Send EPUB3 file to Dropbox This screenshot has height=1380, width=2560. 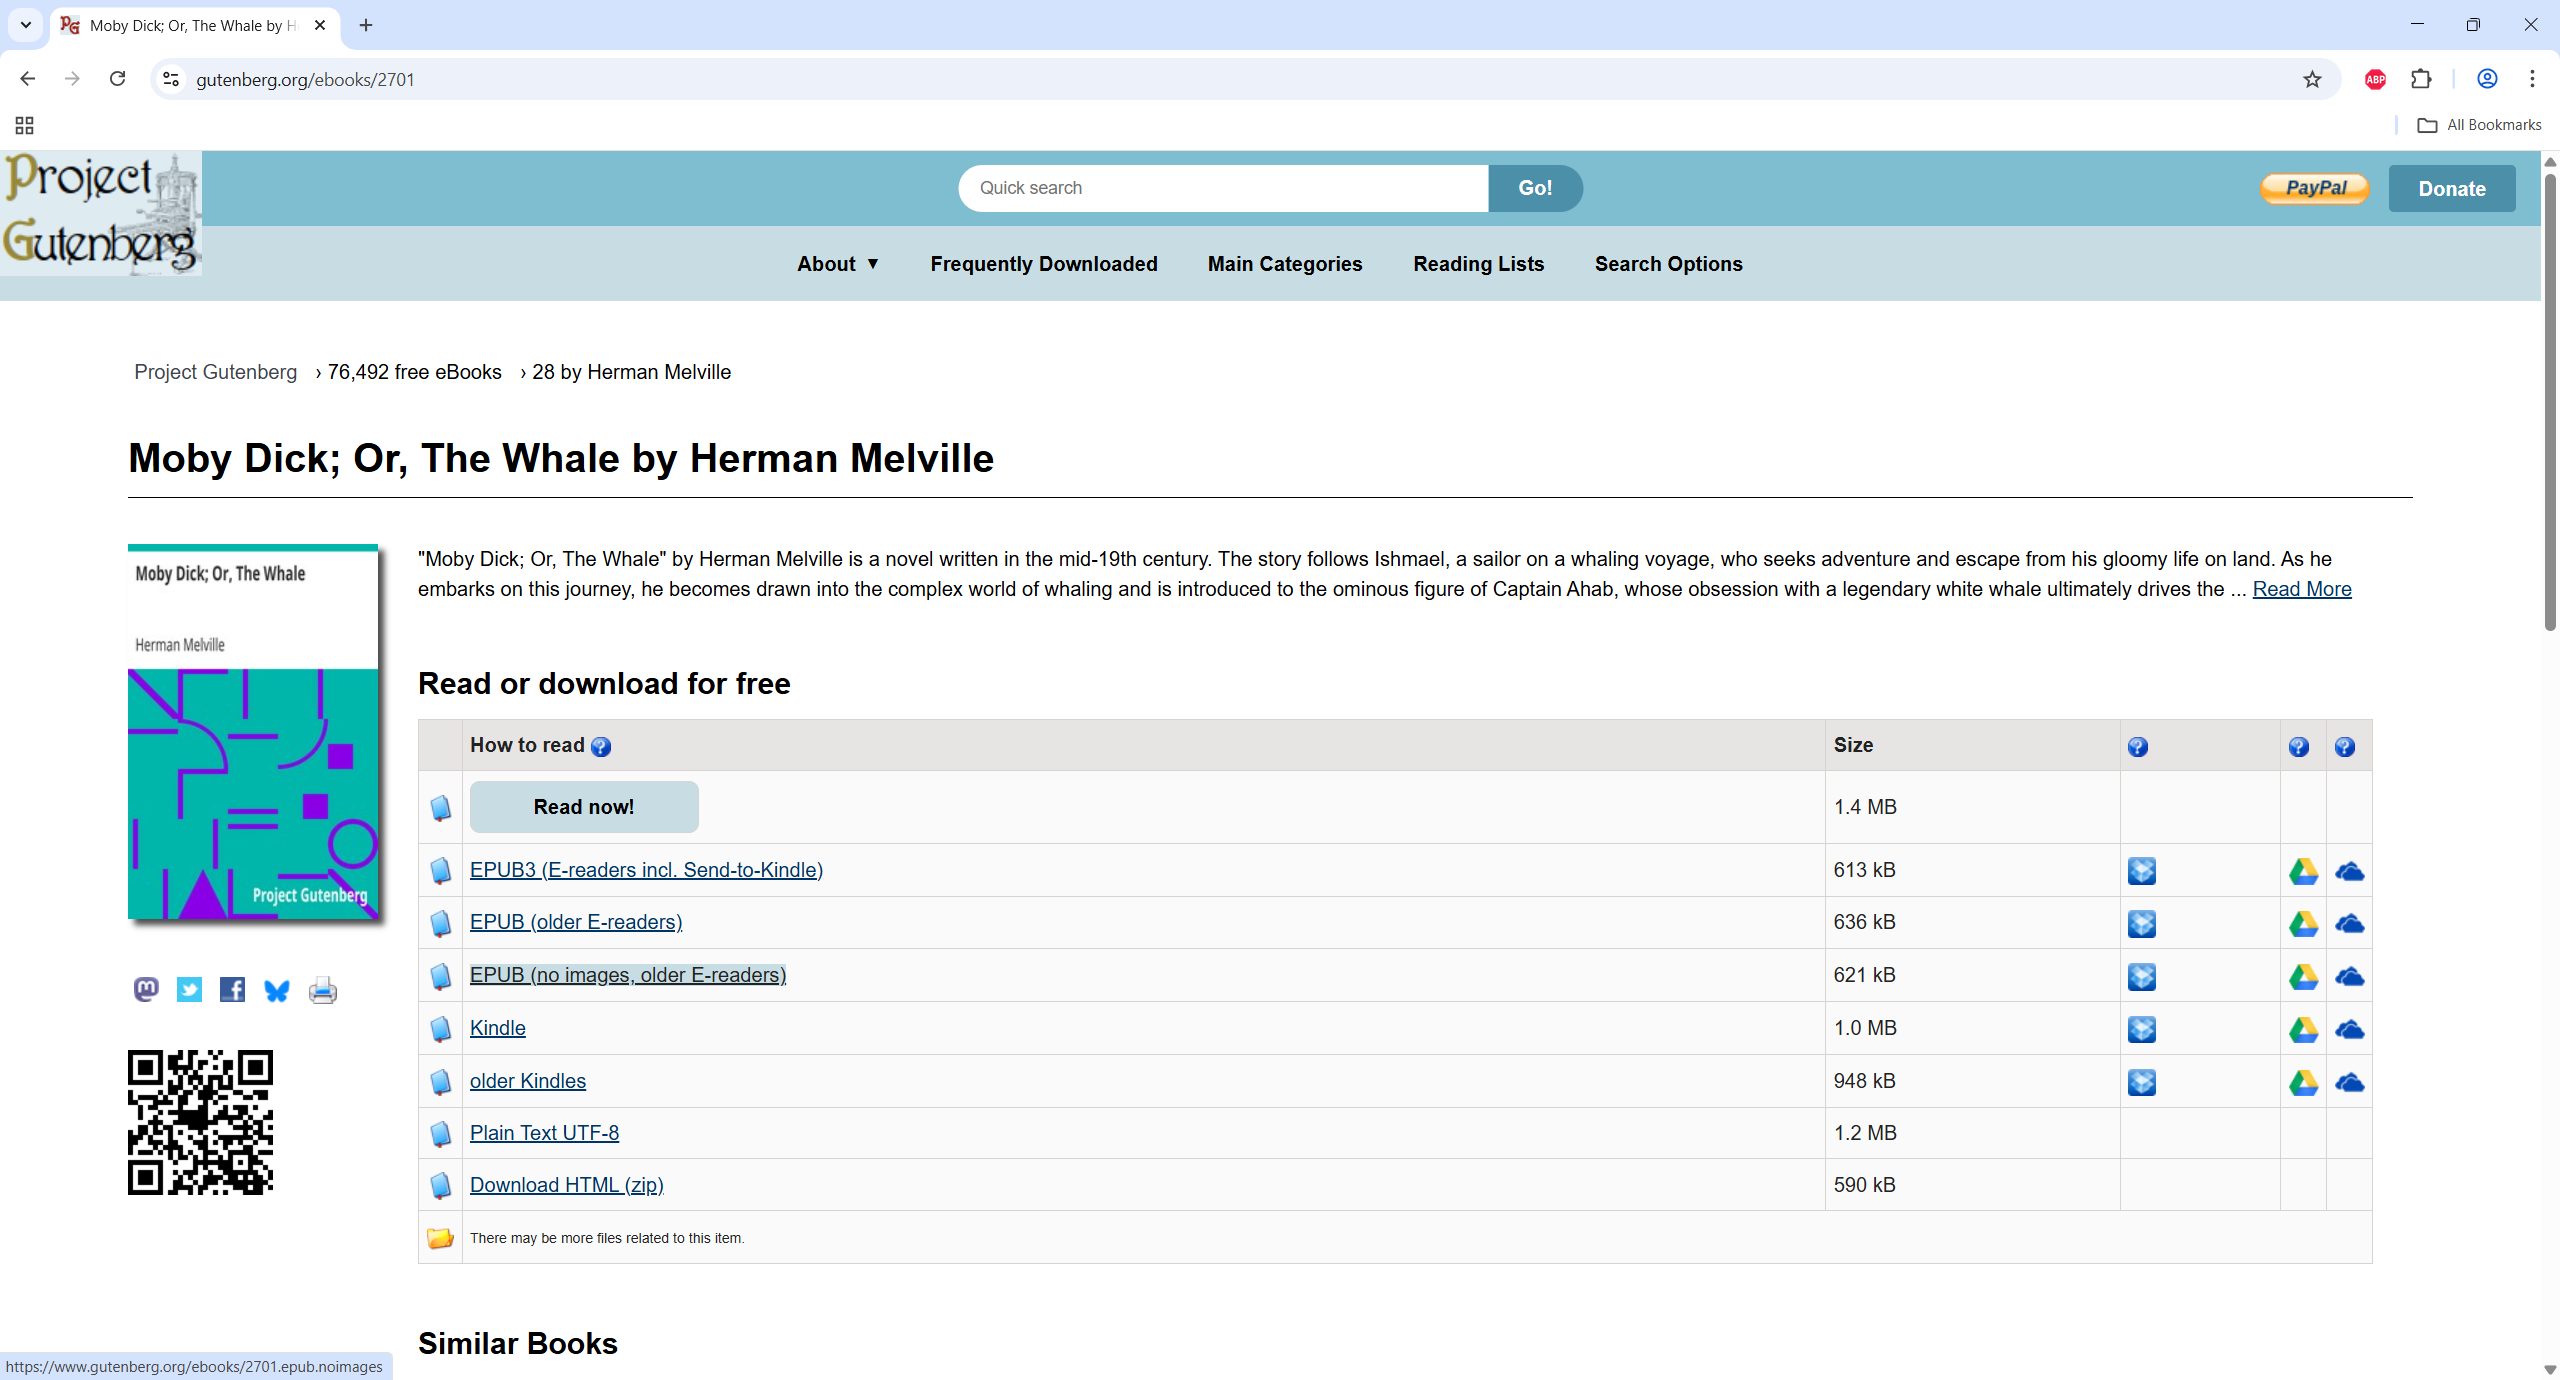click(2141, 871)
